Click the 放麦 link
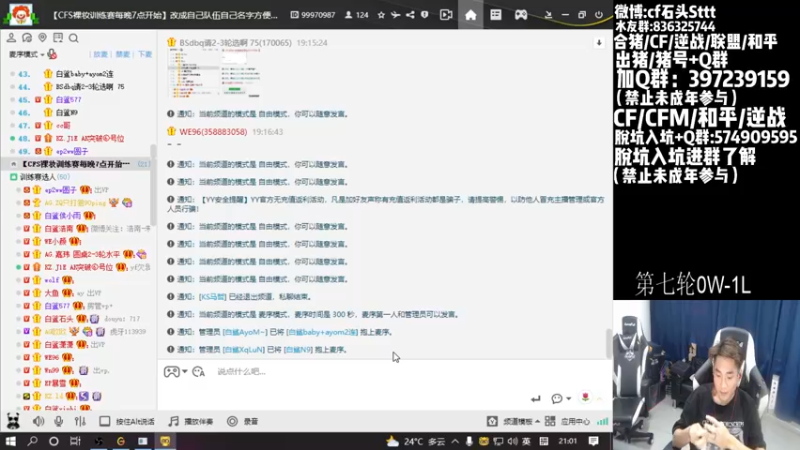This screenshot has height=450, width=800. (x=101, y=54)
